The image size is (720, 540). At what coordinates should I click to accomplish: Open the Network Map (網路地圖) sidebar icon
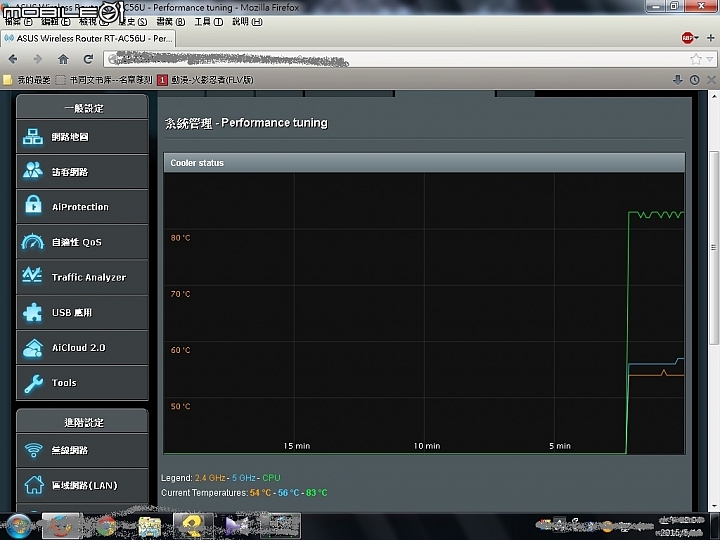coord(33,137)
